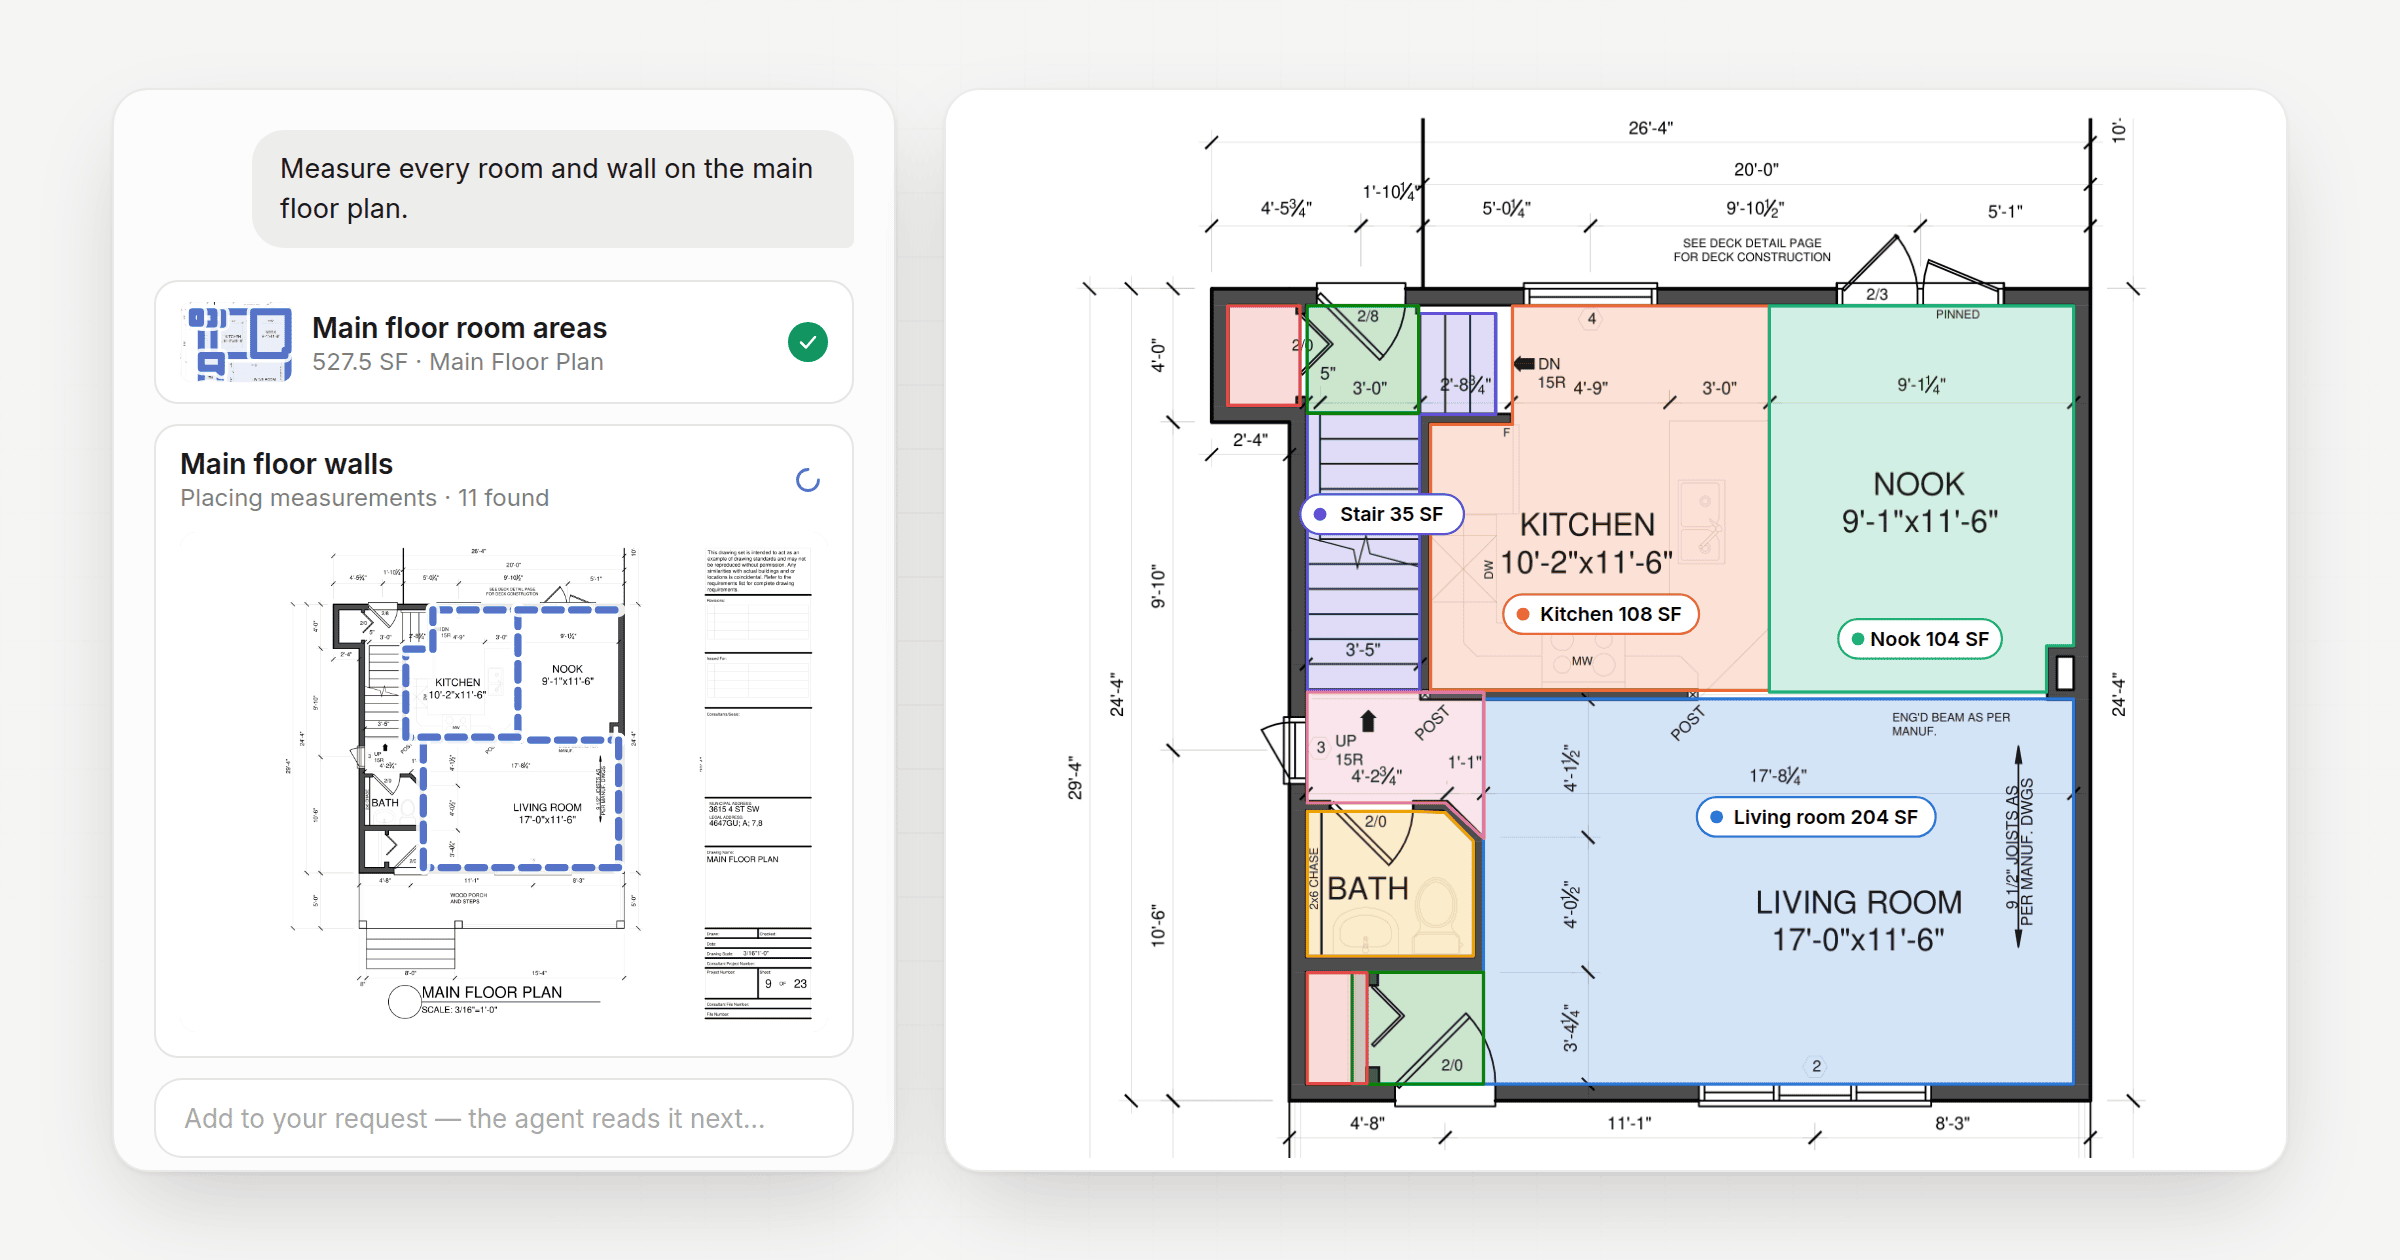This screenshot has width=2400, height=1260.
Task: Click the 26'-4" top dimension
Action: tap(1650, 128)
